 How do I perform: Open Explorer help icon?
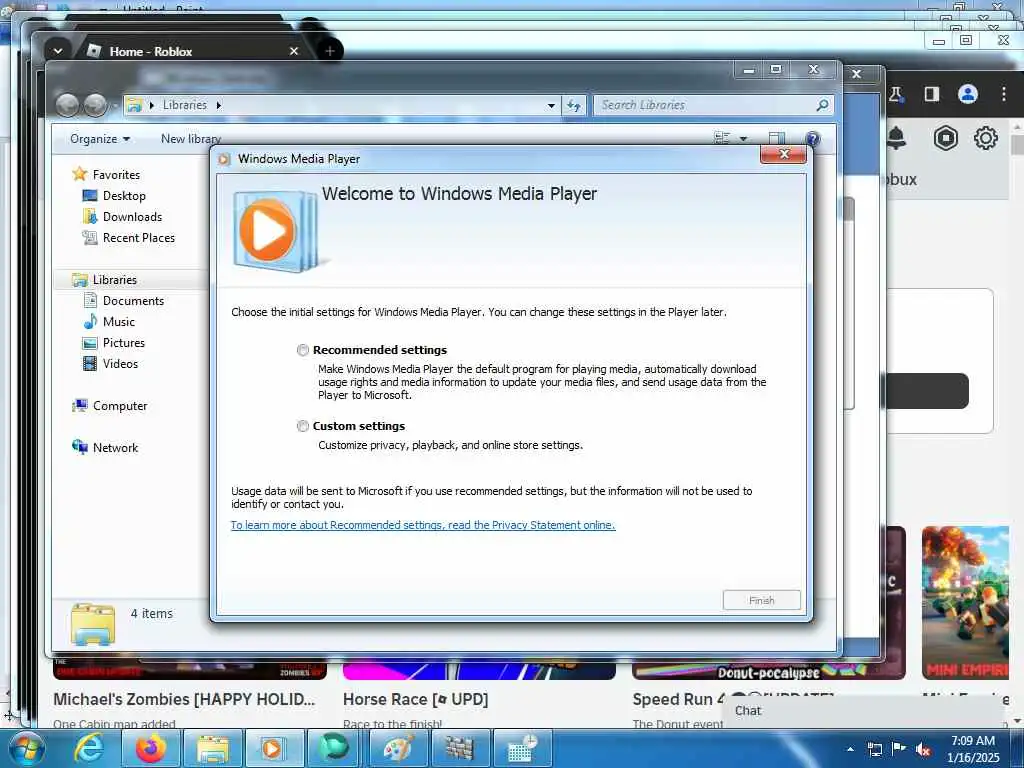pos(812,138)
